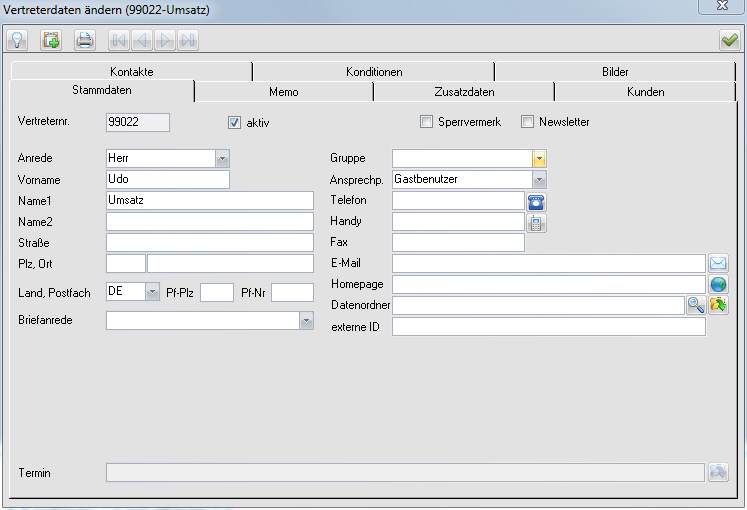The height and width of the screenshot is (510, 747).
Task: Click the Homepage input field
Action: tap(549, 284)
